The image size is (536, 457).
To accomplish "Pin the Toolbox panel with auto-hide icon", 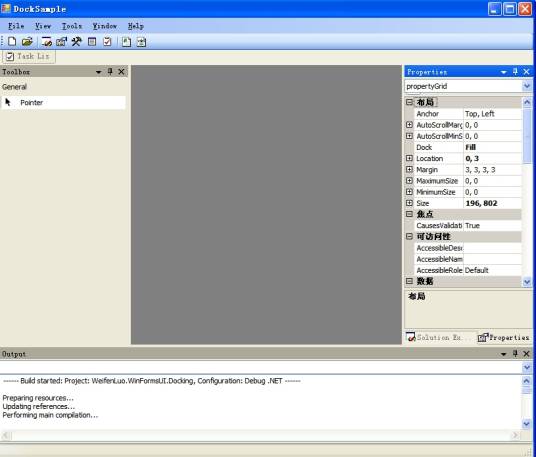I will coord(110,71).
